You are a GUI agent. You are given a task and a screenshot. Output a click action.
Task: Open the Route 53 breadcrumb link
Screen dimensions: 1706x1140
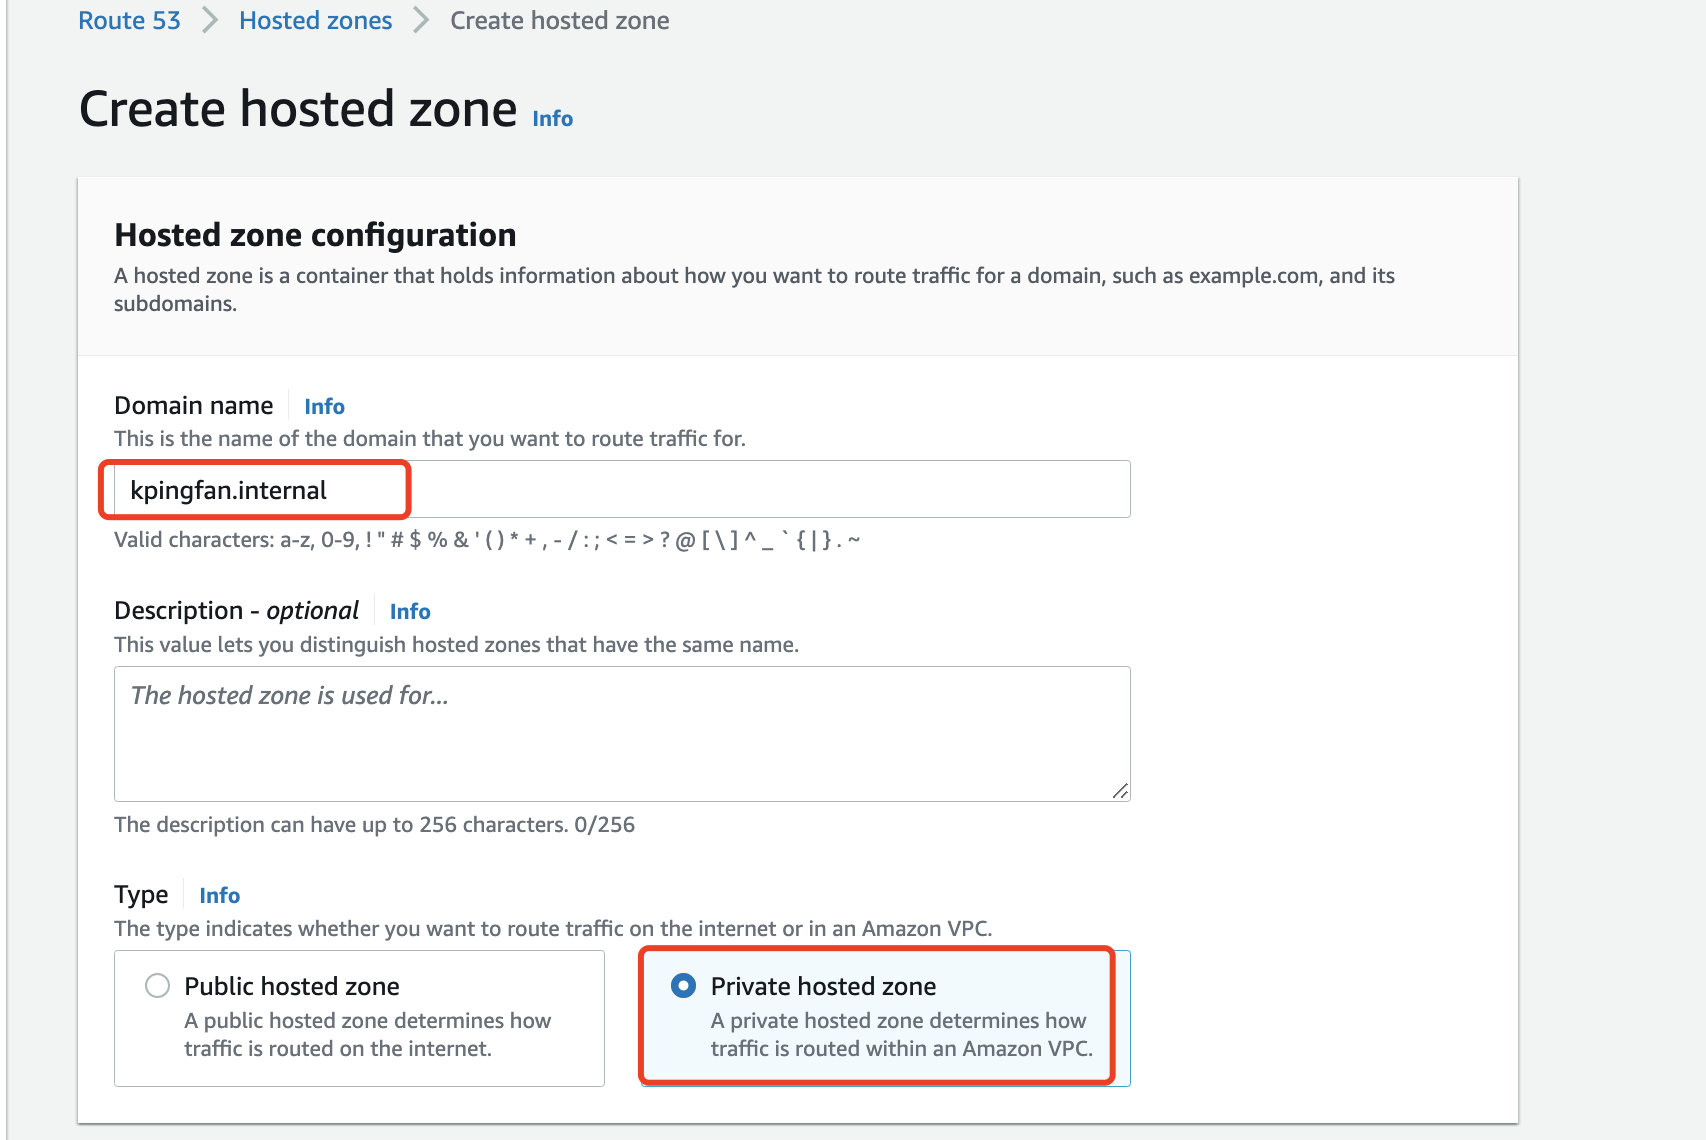coord(129,21)
